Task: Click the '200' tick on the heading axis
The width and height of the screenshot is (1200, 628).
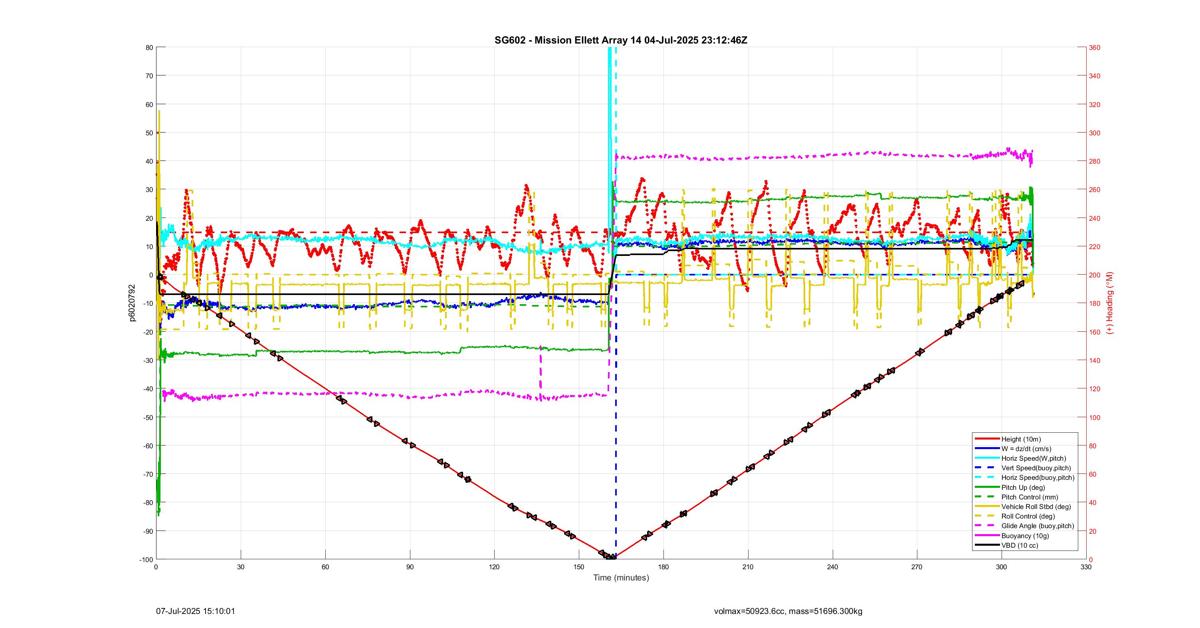Action: [1095, 275]
